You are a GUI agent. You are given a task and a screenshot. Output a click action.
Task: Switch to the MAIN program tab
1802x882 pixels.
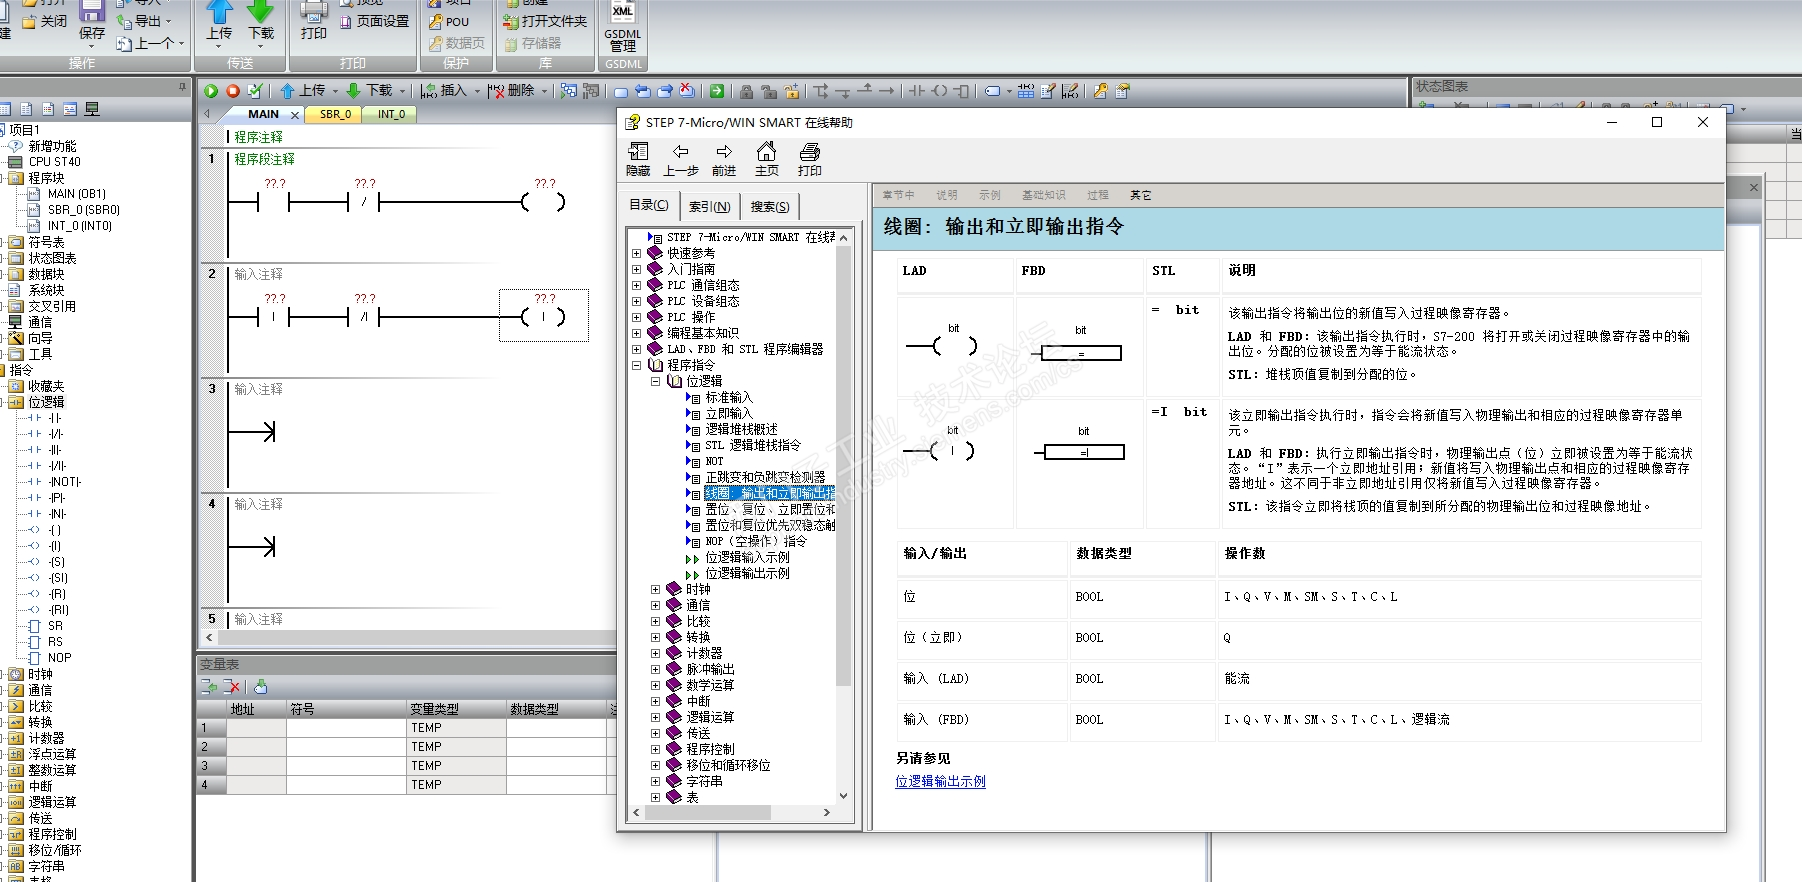coord(263,114)
